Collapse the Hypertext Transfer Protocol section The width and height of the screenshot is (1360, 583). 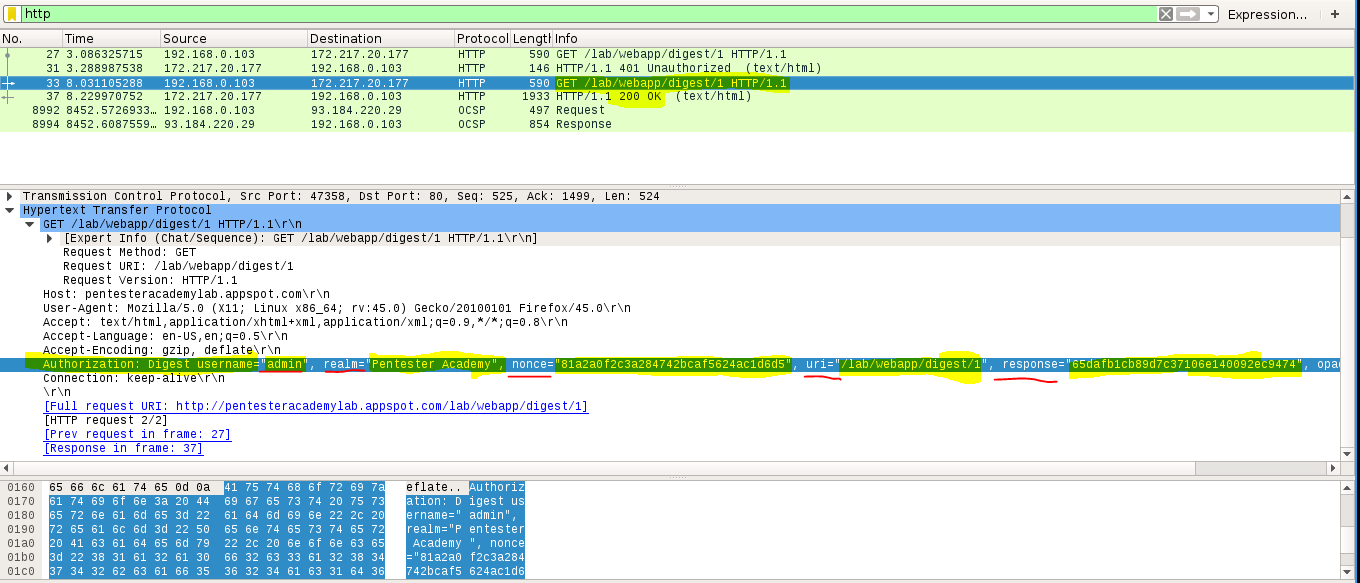tap(10, 211)
